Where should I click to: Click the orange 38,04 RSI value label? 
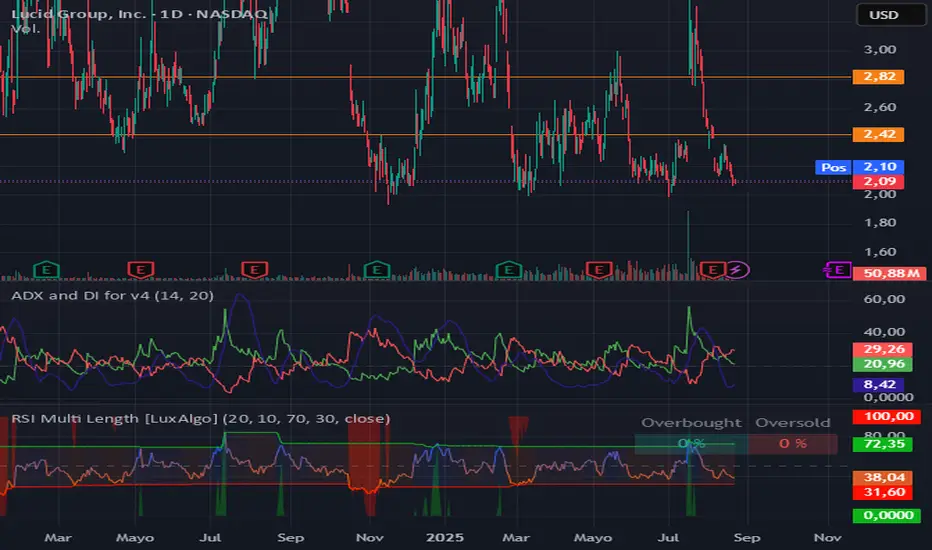883,477
